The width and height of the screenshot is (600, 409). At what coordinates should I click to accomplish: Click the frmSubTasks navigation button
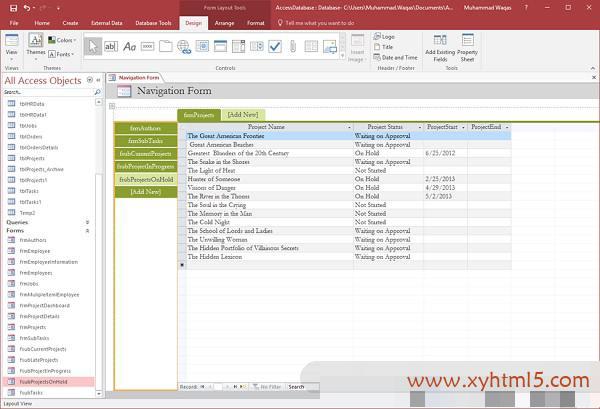145,141
